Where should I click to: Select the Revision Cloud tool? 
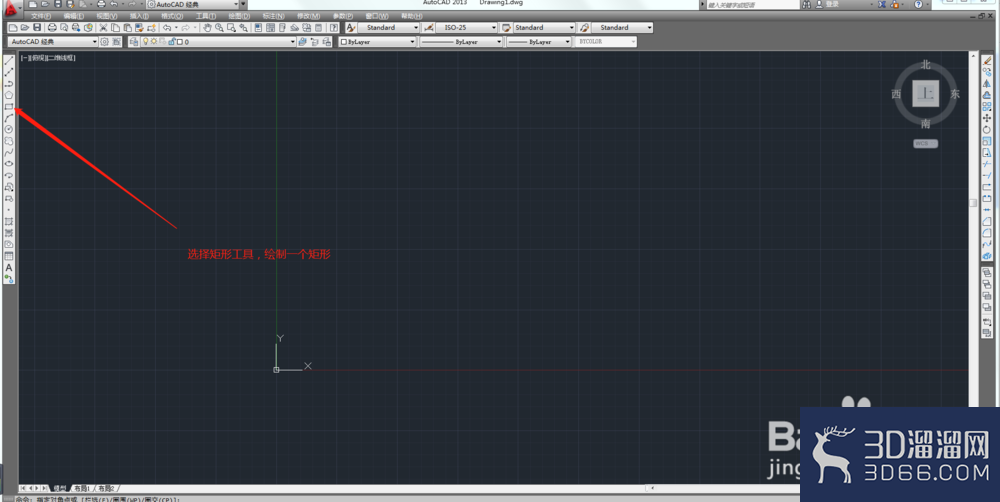[9, 141]
